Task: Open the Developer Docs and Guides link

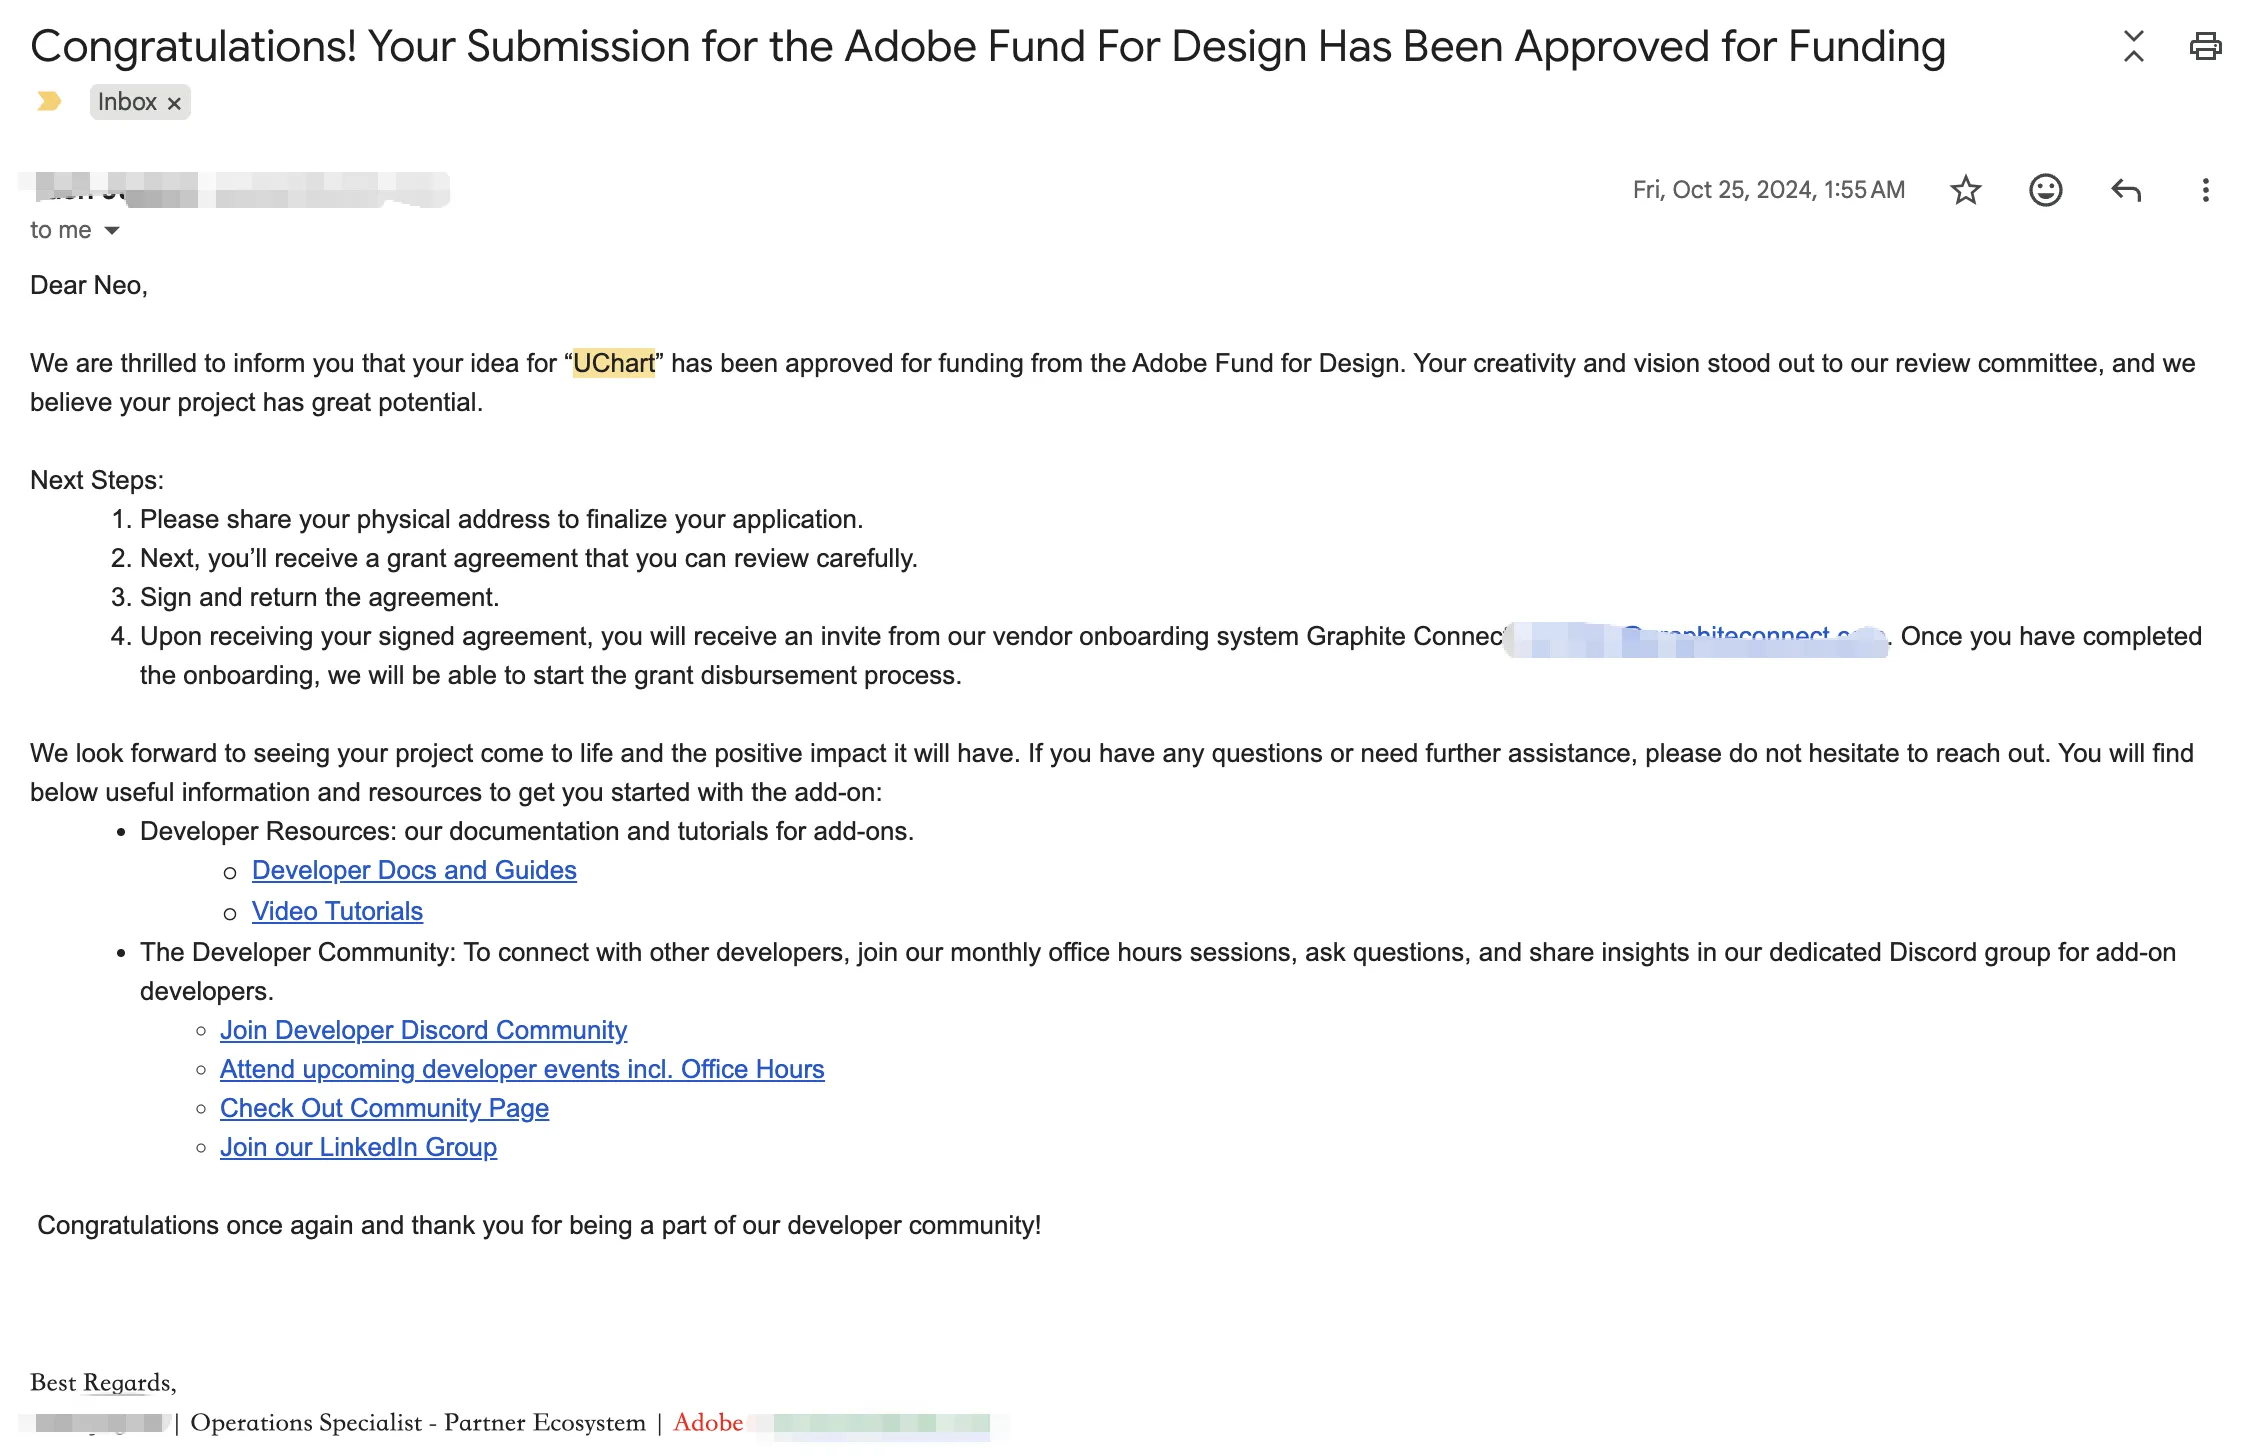Action: coord(414,870)
